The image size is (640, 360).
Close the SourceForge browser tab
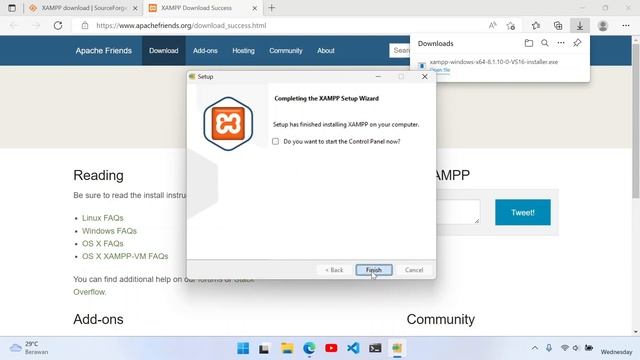(135, 8)
